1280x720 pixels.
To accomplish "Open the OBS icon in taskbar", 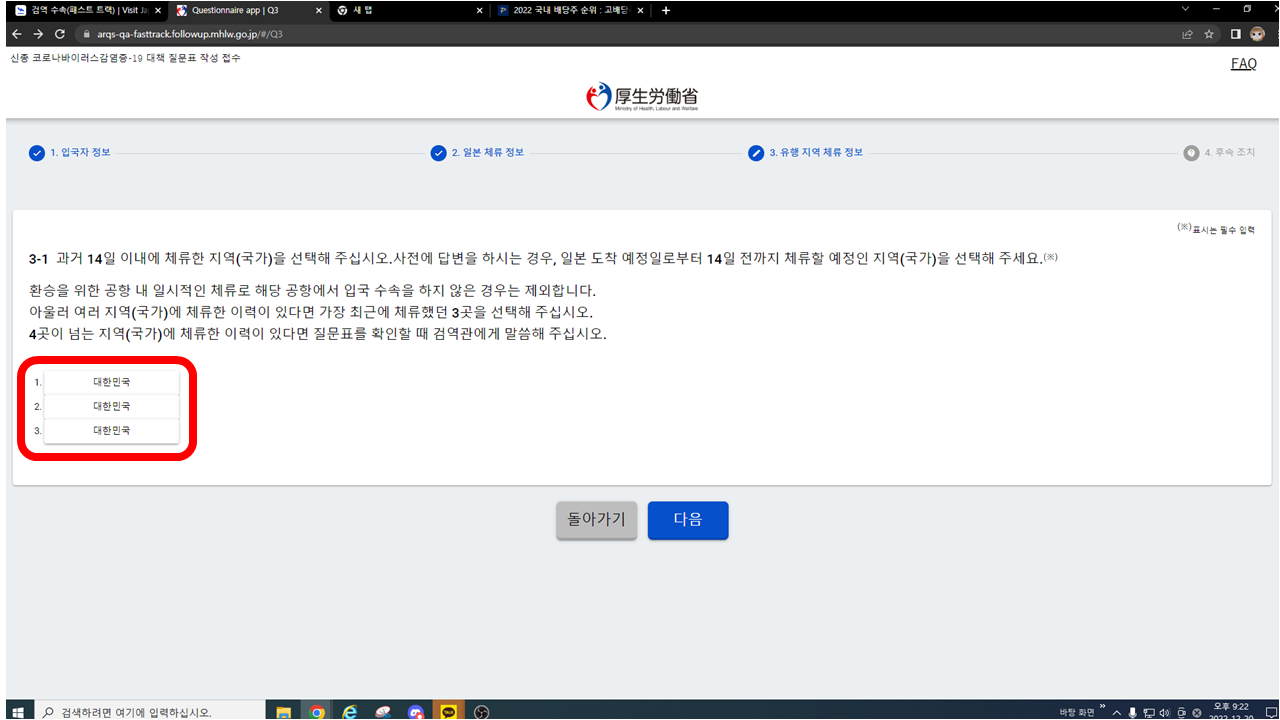I will point(482,712).
